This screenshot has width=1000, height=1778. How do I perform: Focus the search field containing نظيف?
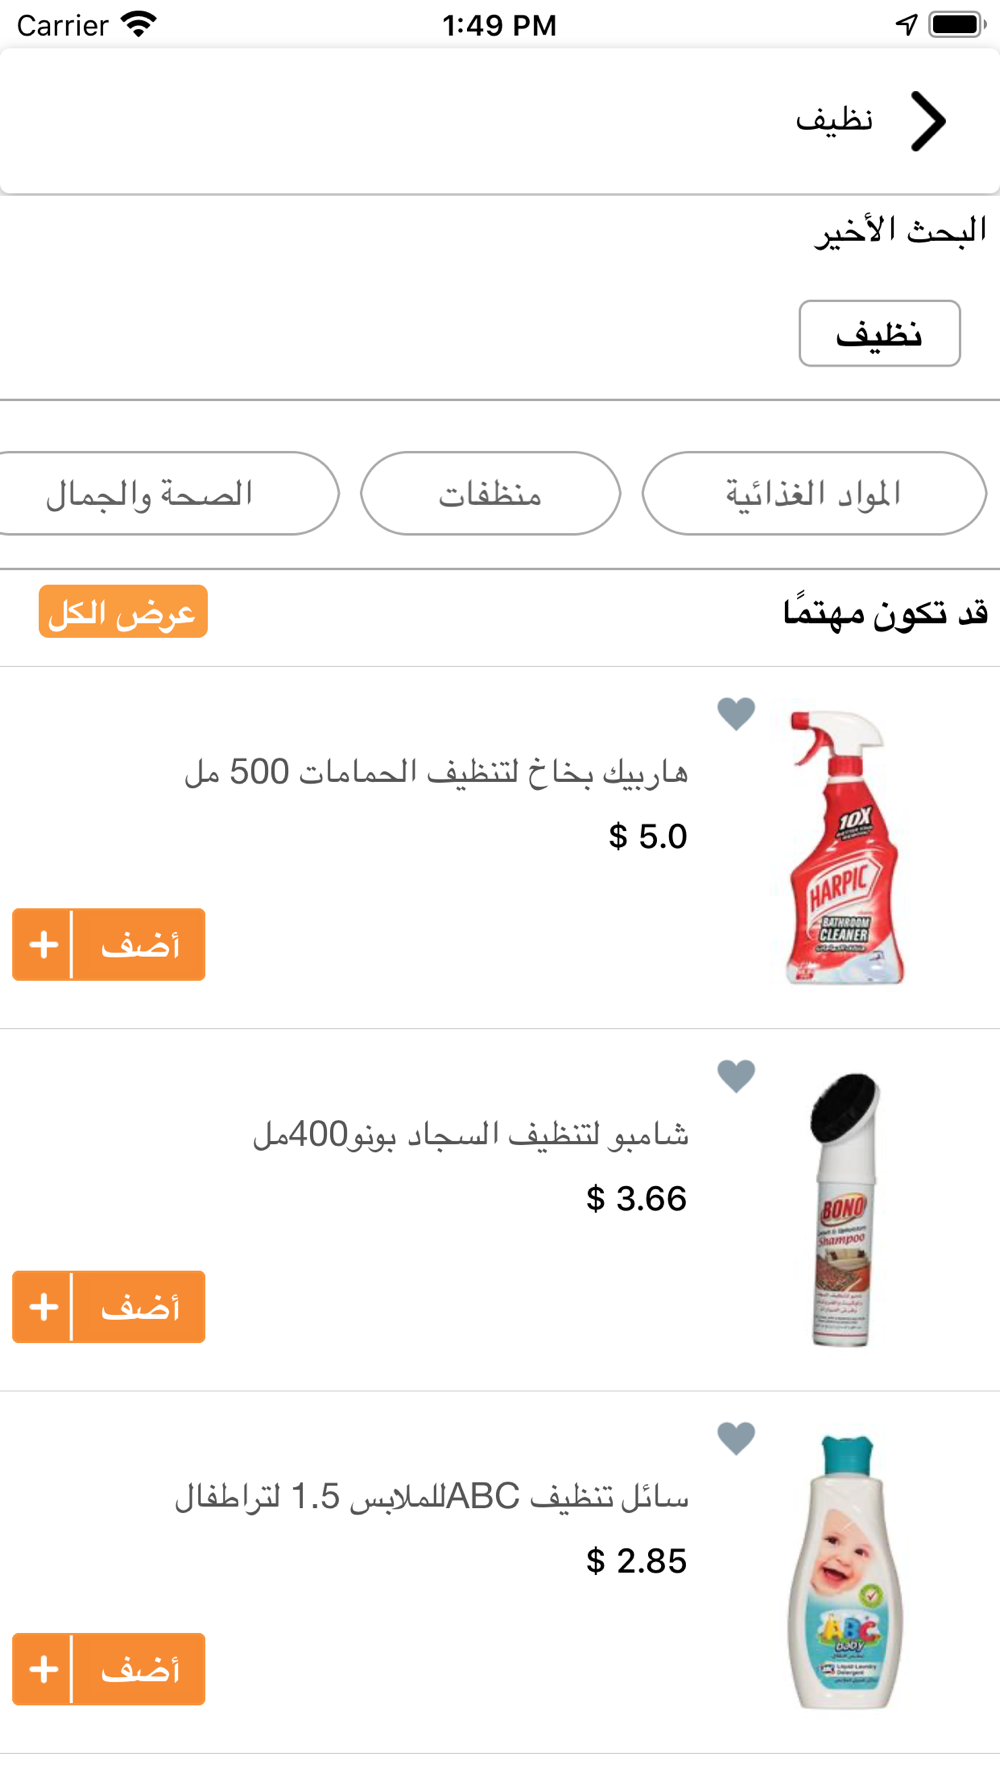(500, 121)
